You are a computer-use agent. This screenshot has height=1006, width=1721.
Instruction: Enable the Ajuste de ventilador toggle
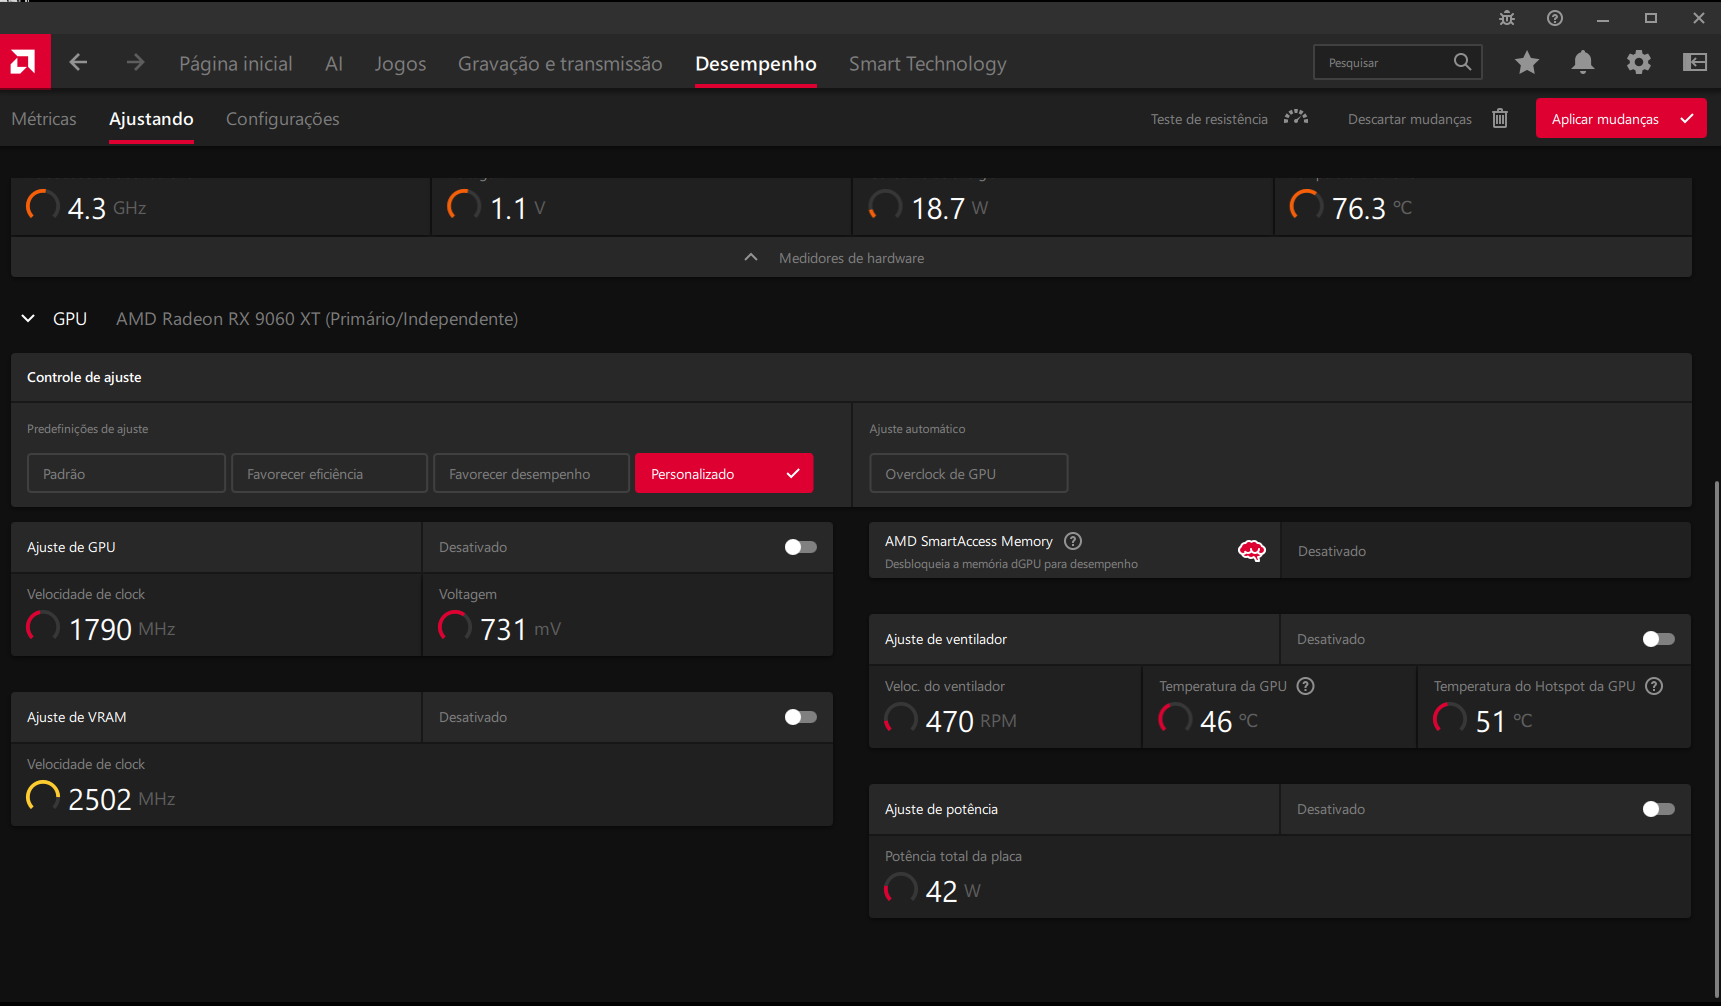[1659, 639]
